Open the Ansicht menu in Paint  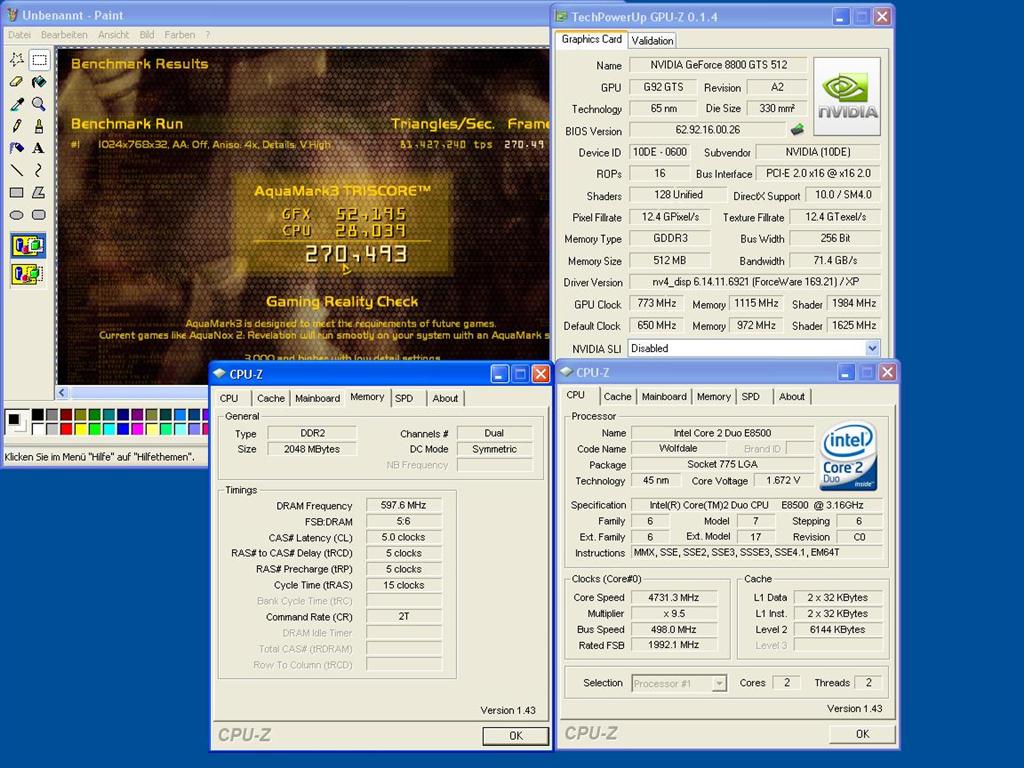click(114, 35)
